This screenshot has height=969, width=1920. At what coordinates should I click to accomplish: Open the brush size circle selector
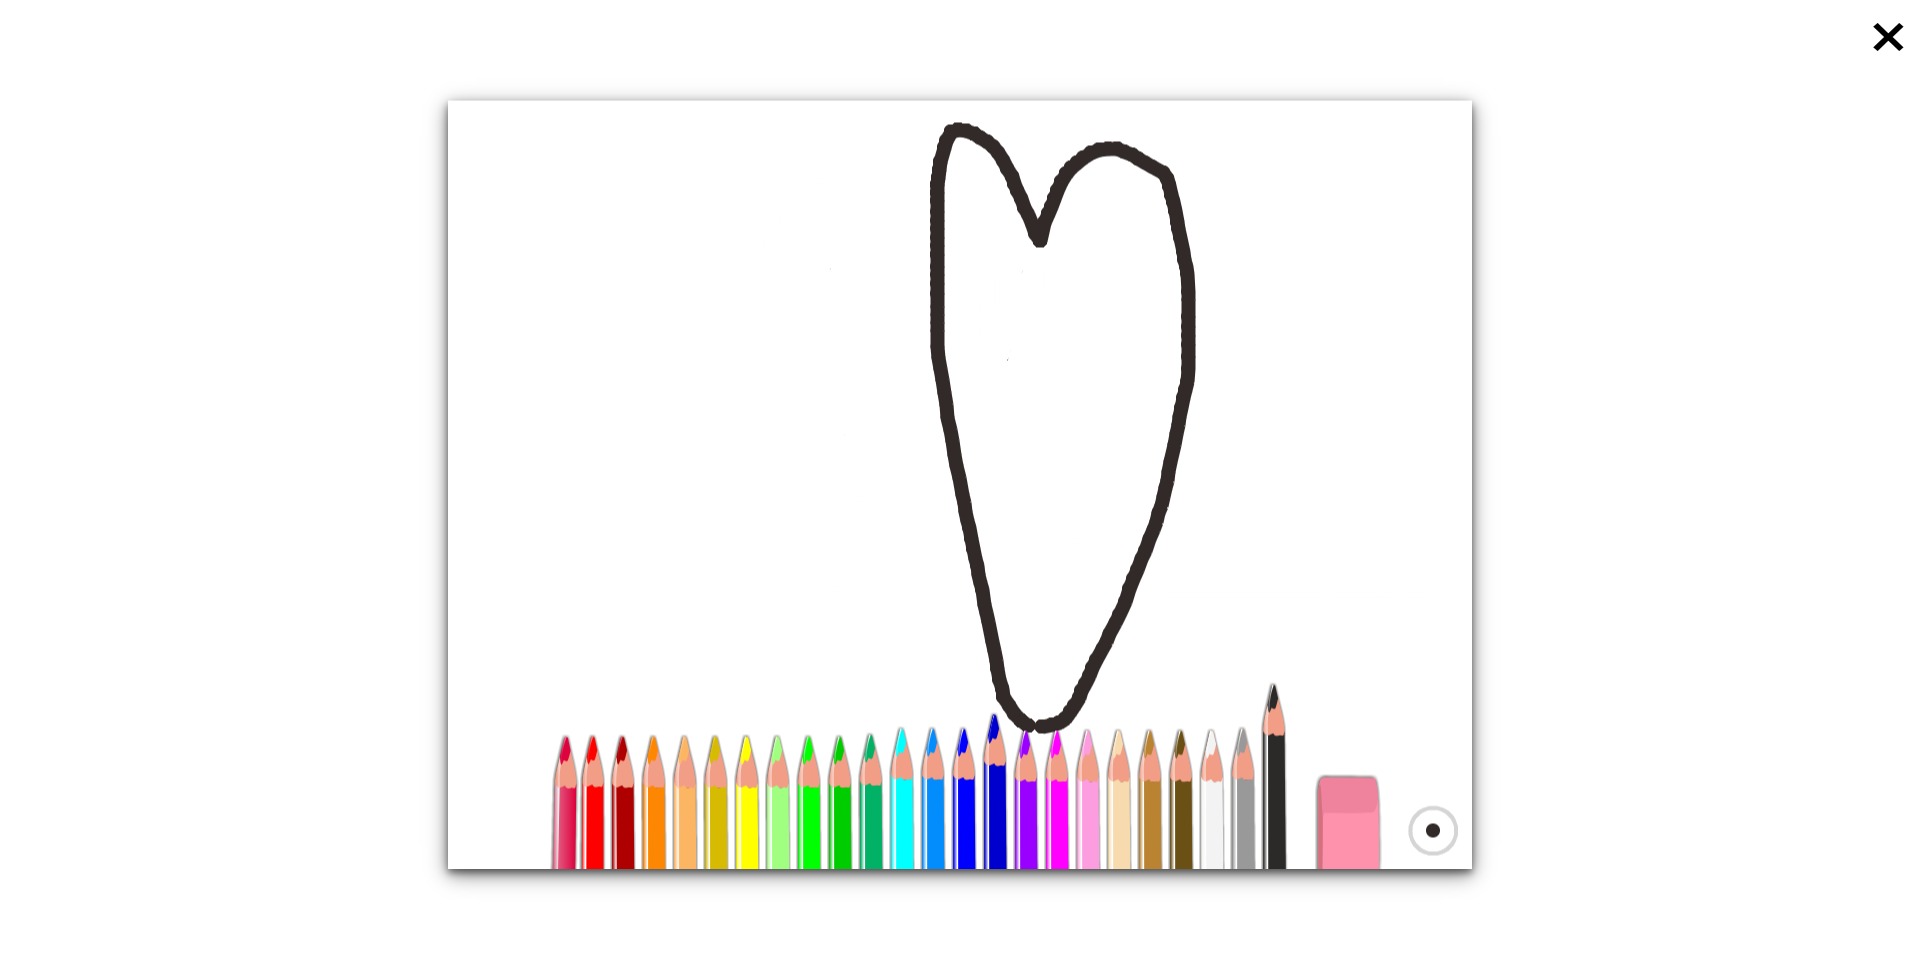1433,831
